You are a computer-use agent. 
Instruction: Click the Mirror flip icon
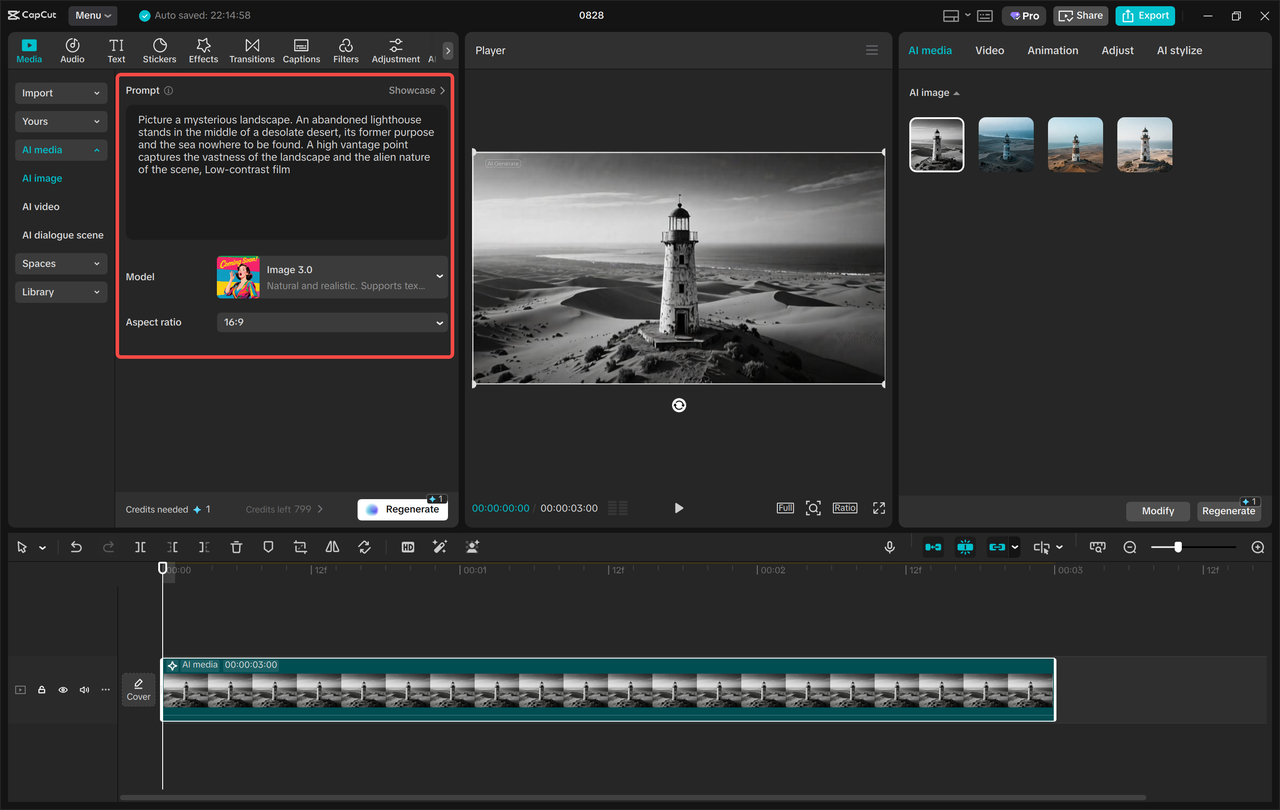332,547
